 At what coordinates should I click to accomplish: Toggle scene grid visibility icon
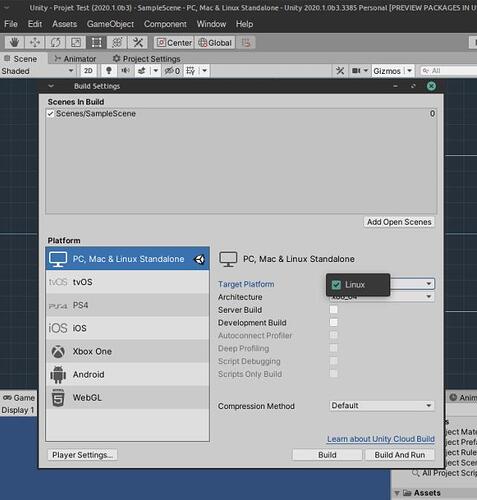pos(191,71)
